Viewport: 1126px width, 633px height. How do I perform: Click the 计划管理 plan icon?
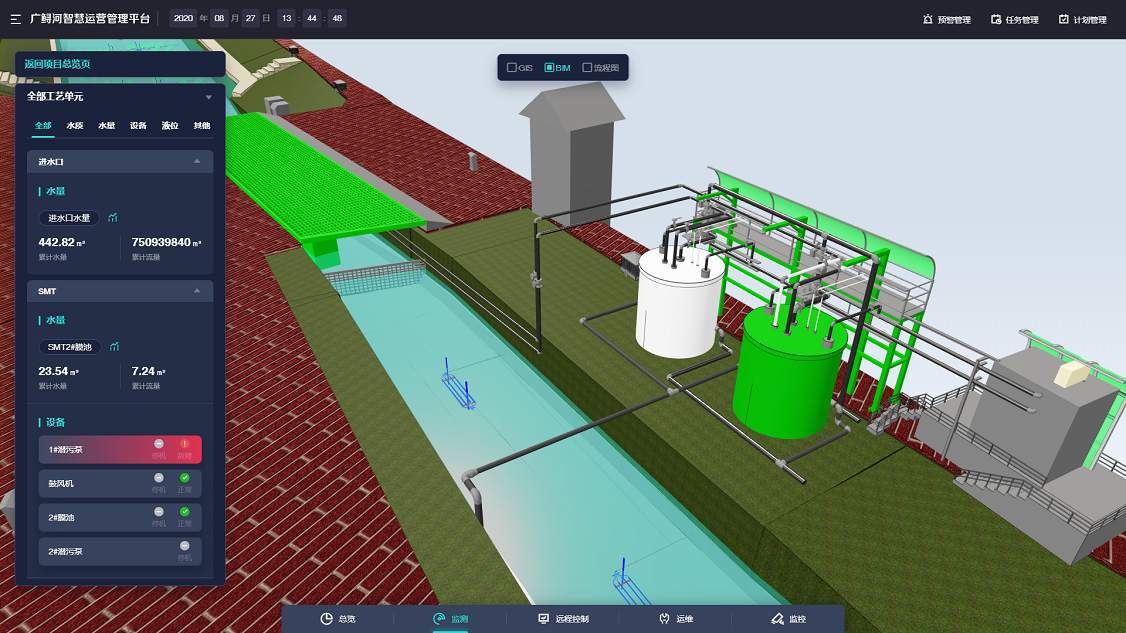[x=1064, y=19]
